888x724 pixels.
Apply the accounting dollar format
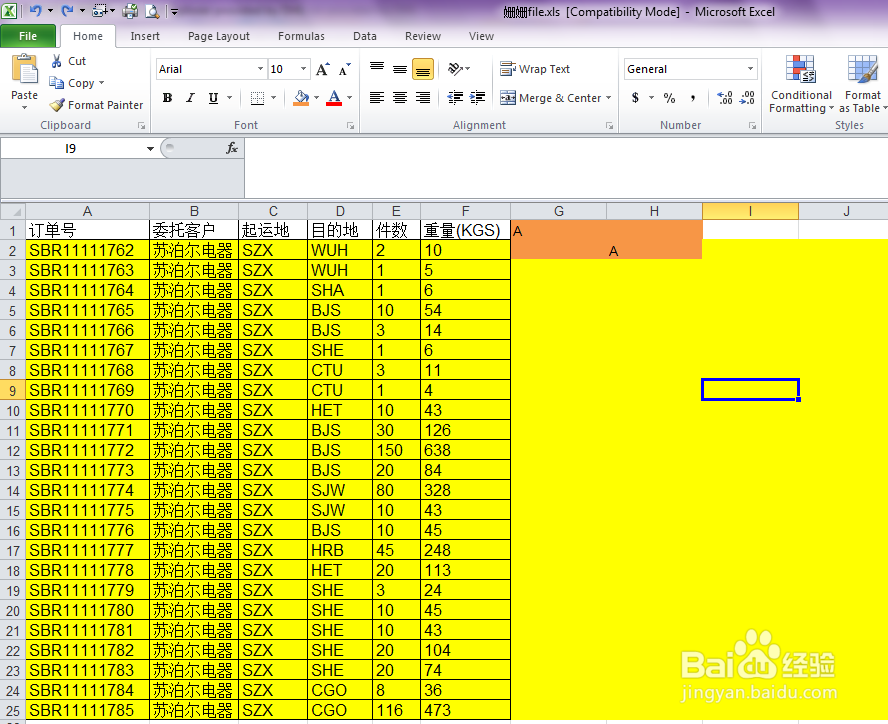pos(635,97)
